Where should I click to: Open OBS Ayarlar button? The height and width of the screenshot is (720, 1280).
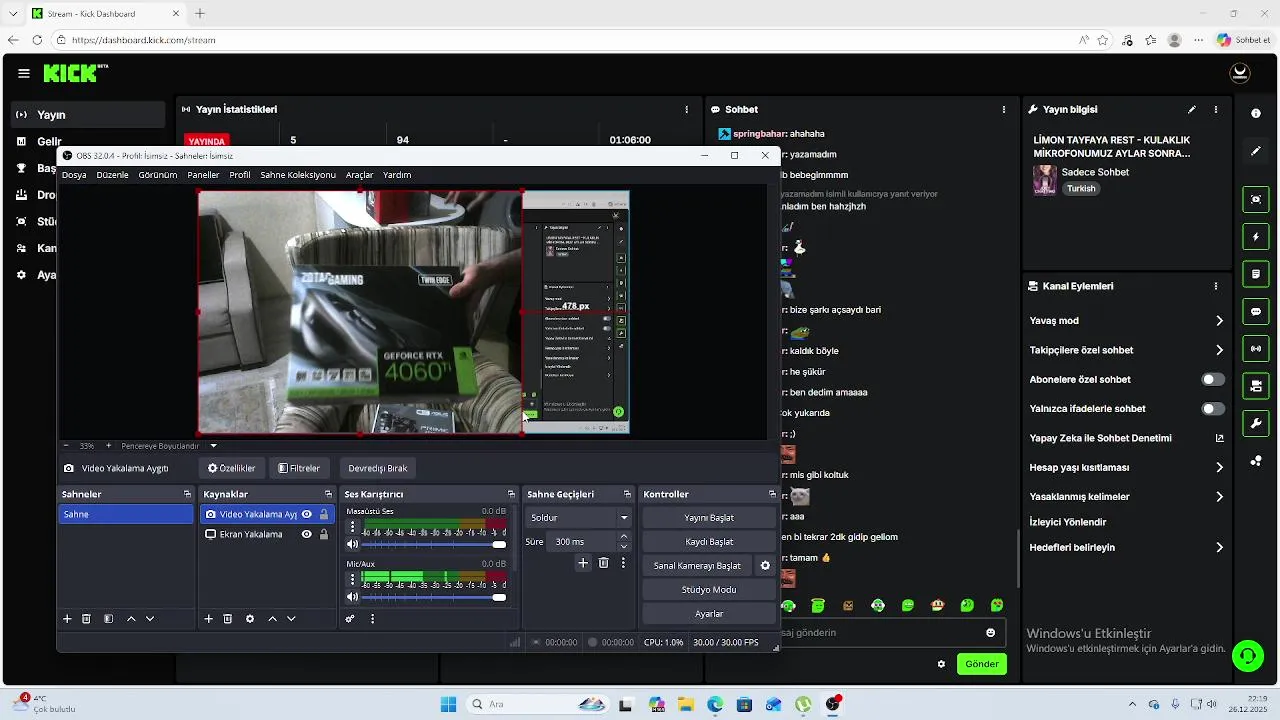click(x=709, y=614)
